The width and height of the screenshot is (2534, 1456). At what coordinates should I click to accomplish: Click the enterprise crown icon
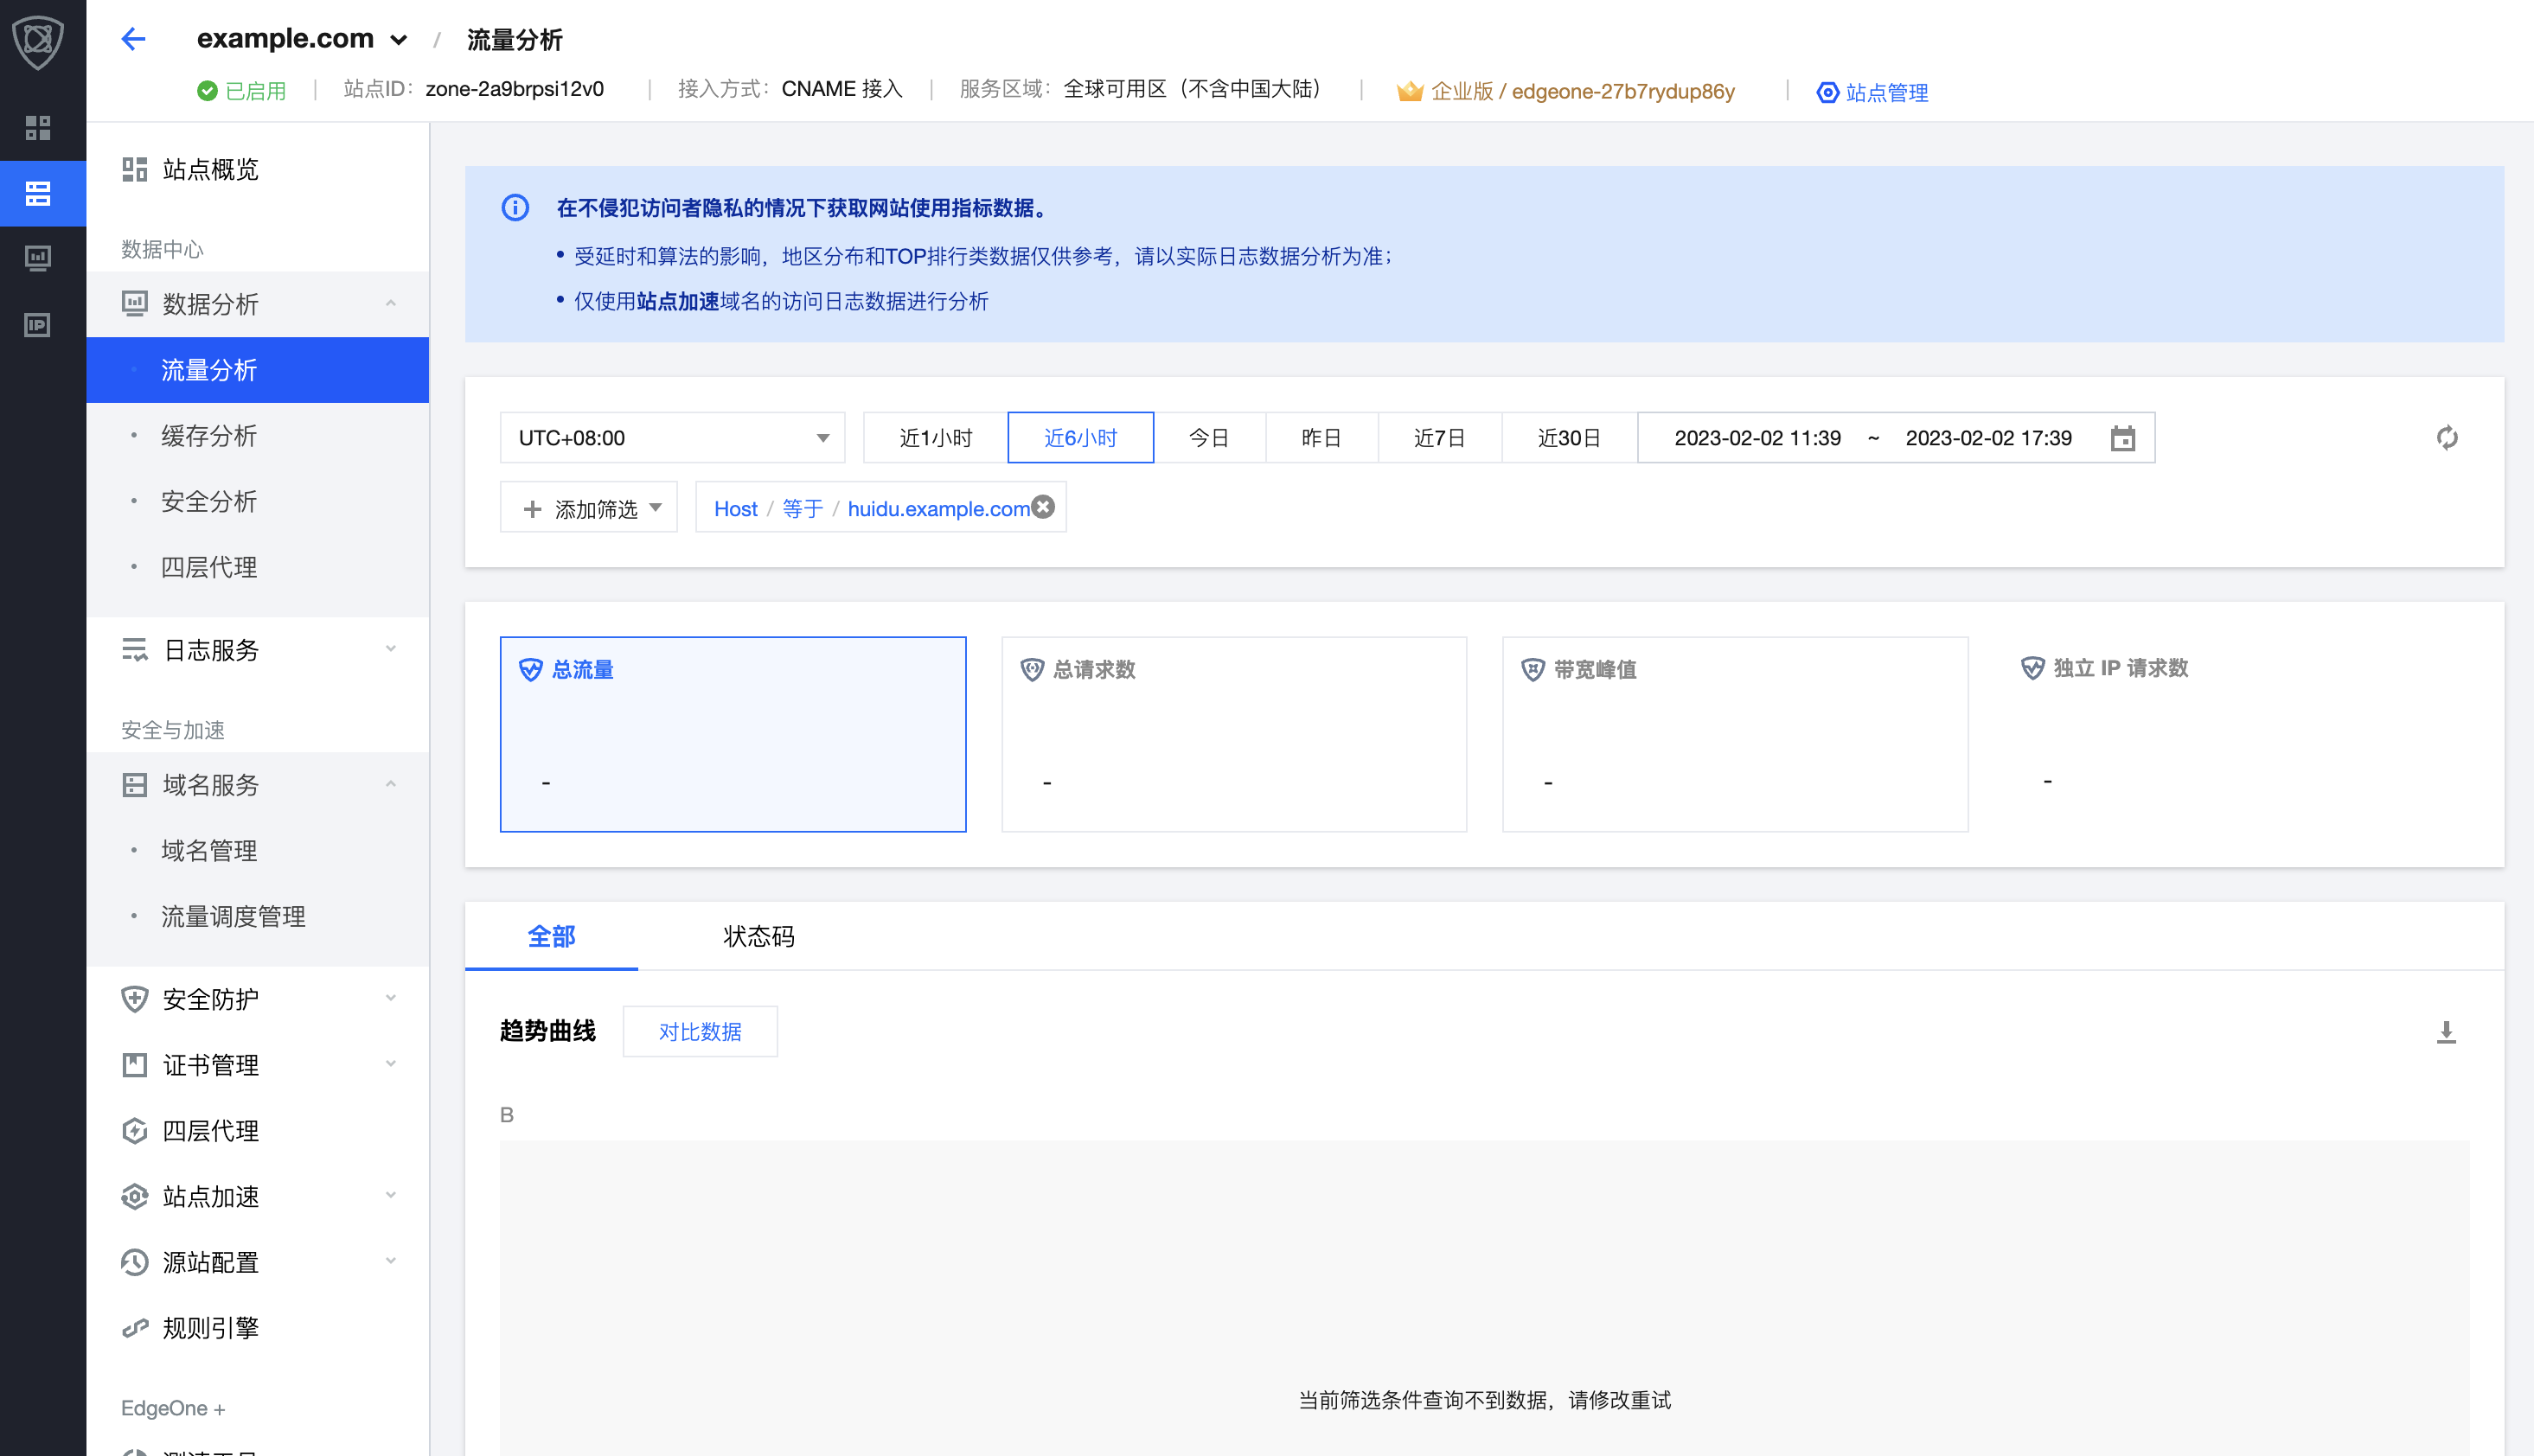click(1410, 91)
